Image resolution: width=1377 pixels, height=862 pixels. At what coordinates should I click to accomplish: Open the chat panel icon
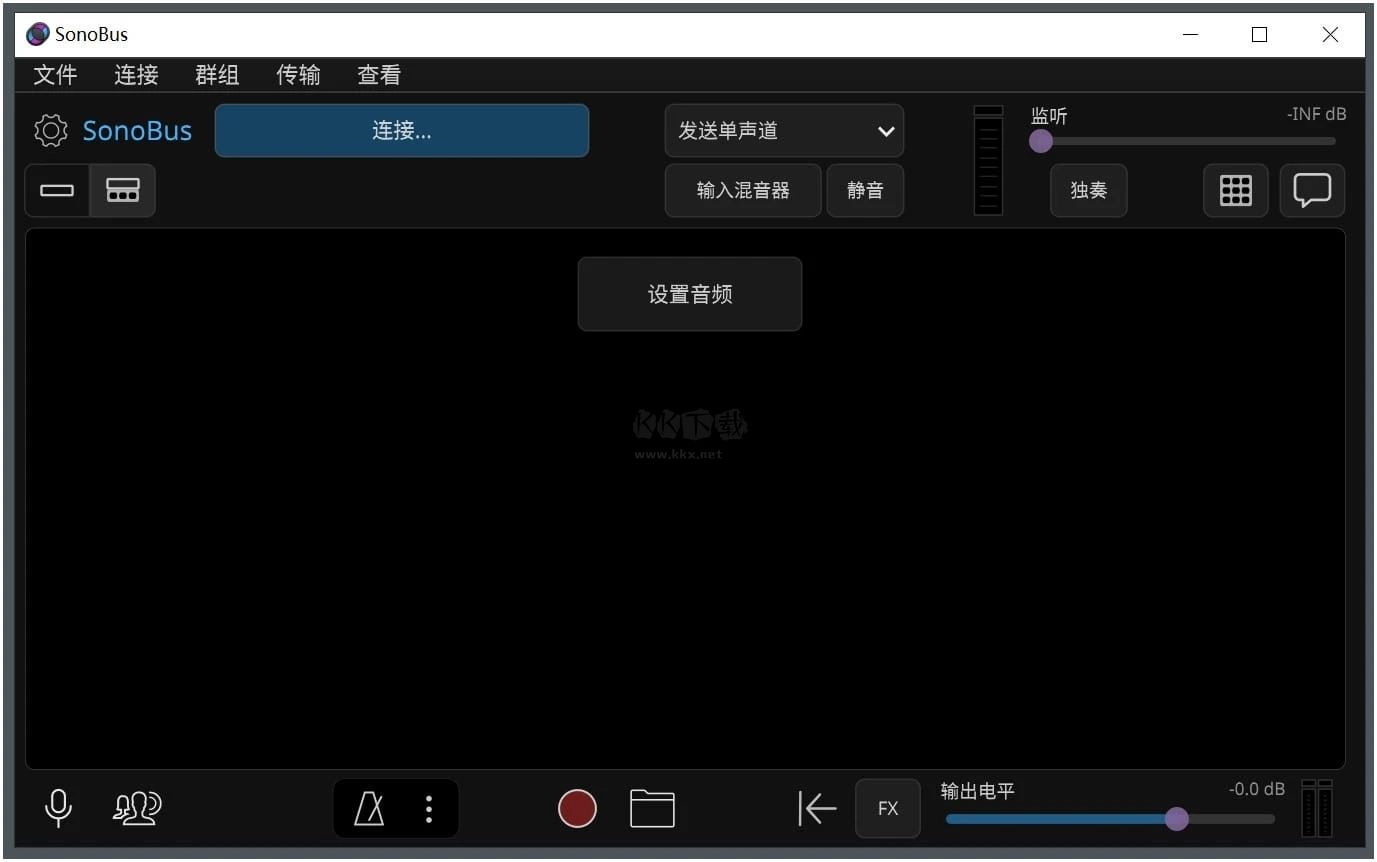1312,190
